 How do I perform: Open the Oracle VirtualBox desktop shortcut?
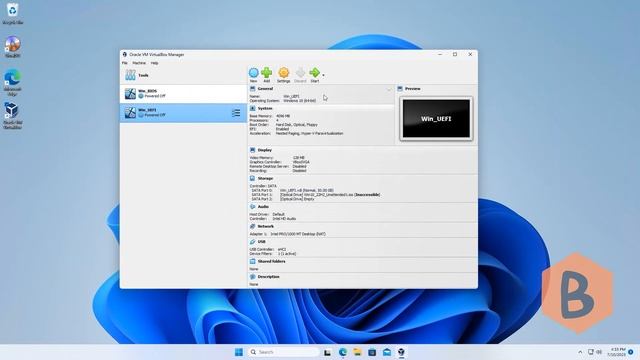12,116
